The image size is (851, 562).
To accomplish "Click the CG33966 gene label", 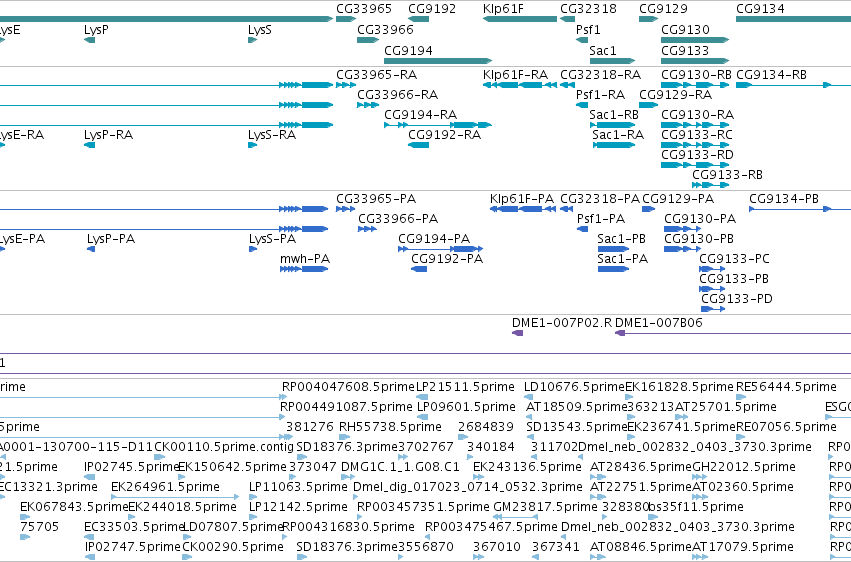I will (x=385, y=29).
